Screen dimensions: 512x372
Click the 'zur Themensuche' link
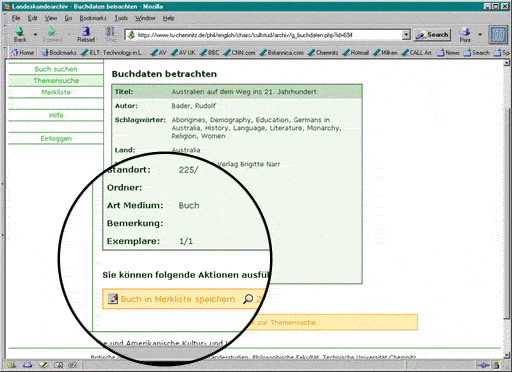click(x=287, y=323)
